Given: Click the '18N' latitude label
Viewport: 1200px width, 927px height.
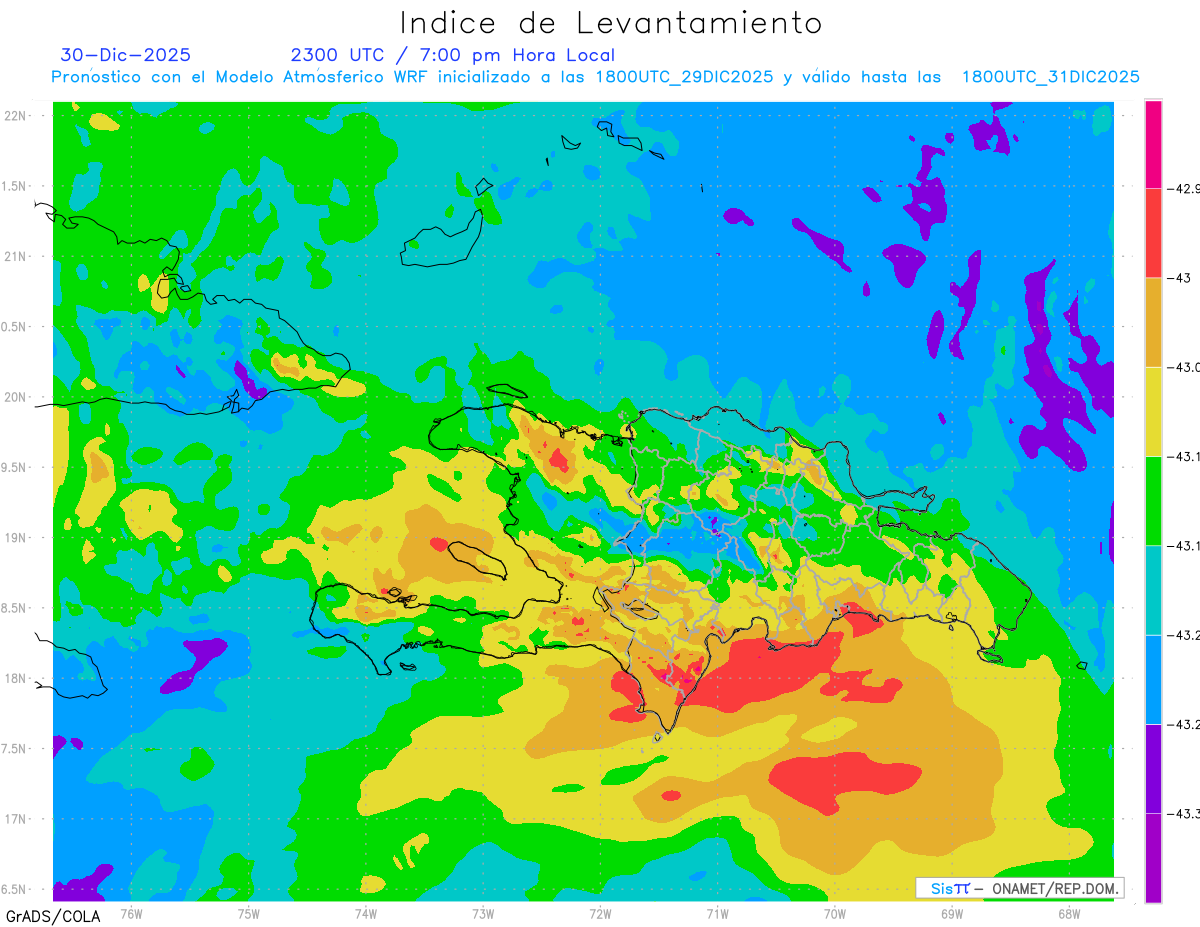Looking at the screenshot, I should point(15,678).
